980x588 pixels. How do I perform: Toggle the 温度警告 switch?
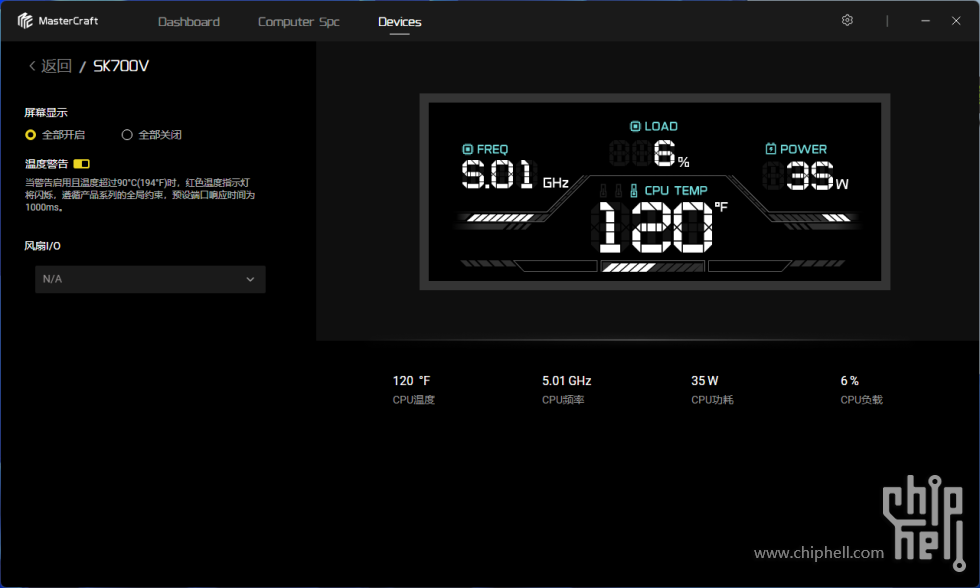(x=81, y=163)
